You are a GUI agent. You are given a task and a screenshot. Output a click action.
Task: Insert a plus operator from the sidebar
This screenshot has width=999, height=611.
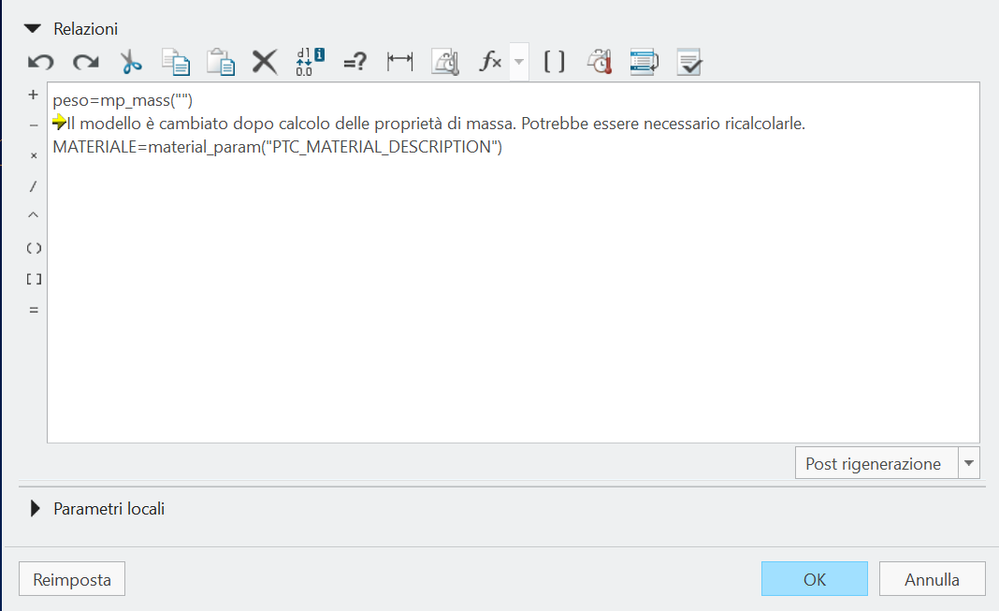(x=32, y=94)
